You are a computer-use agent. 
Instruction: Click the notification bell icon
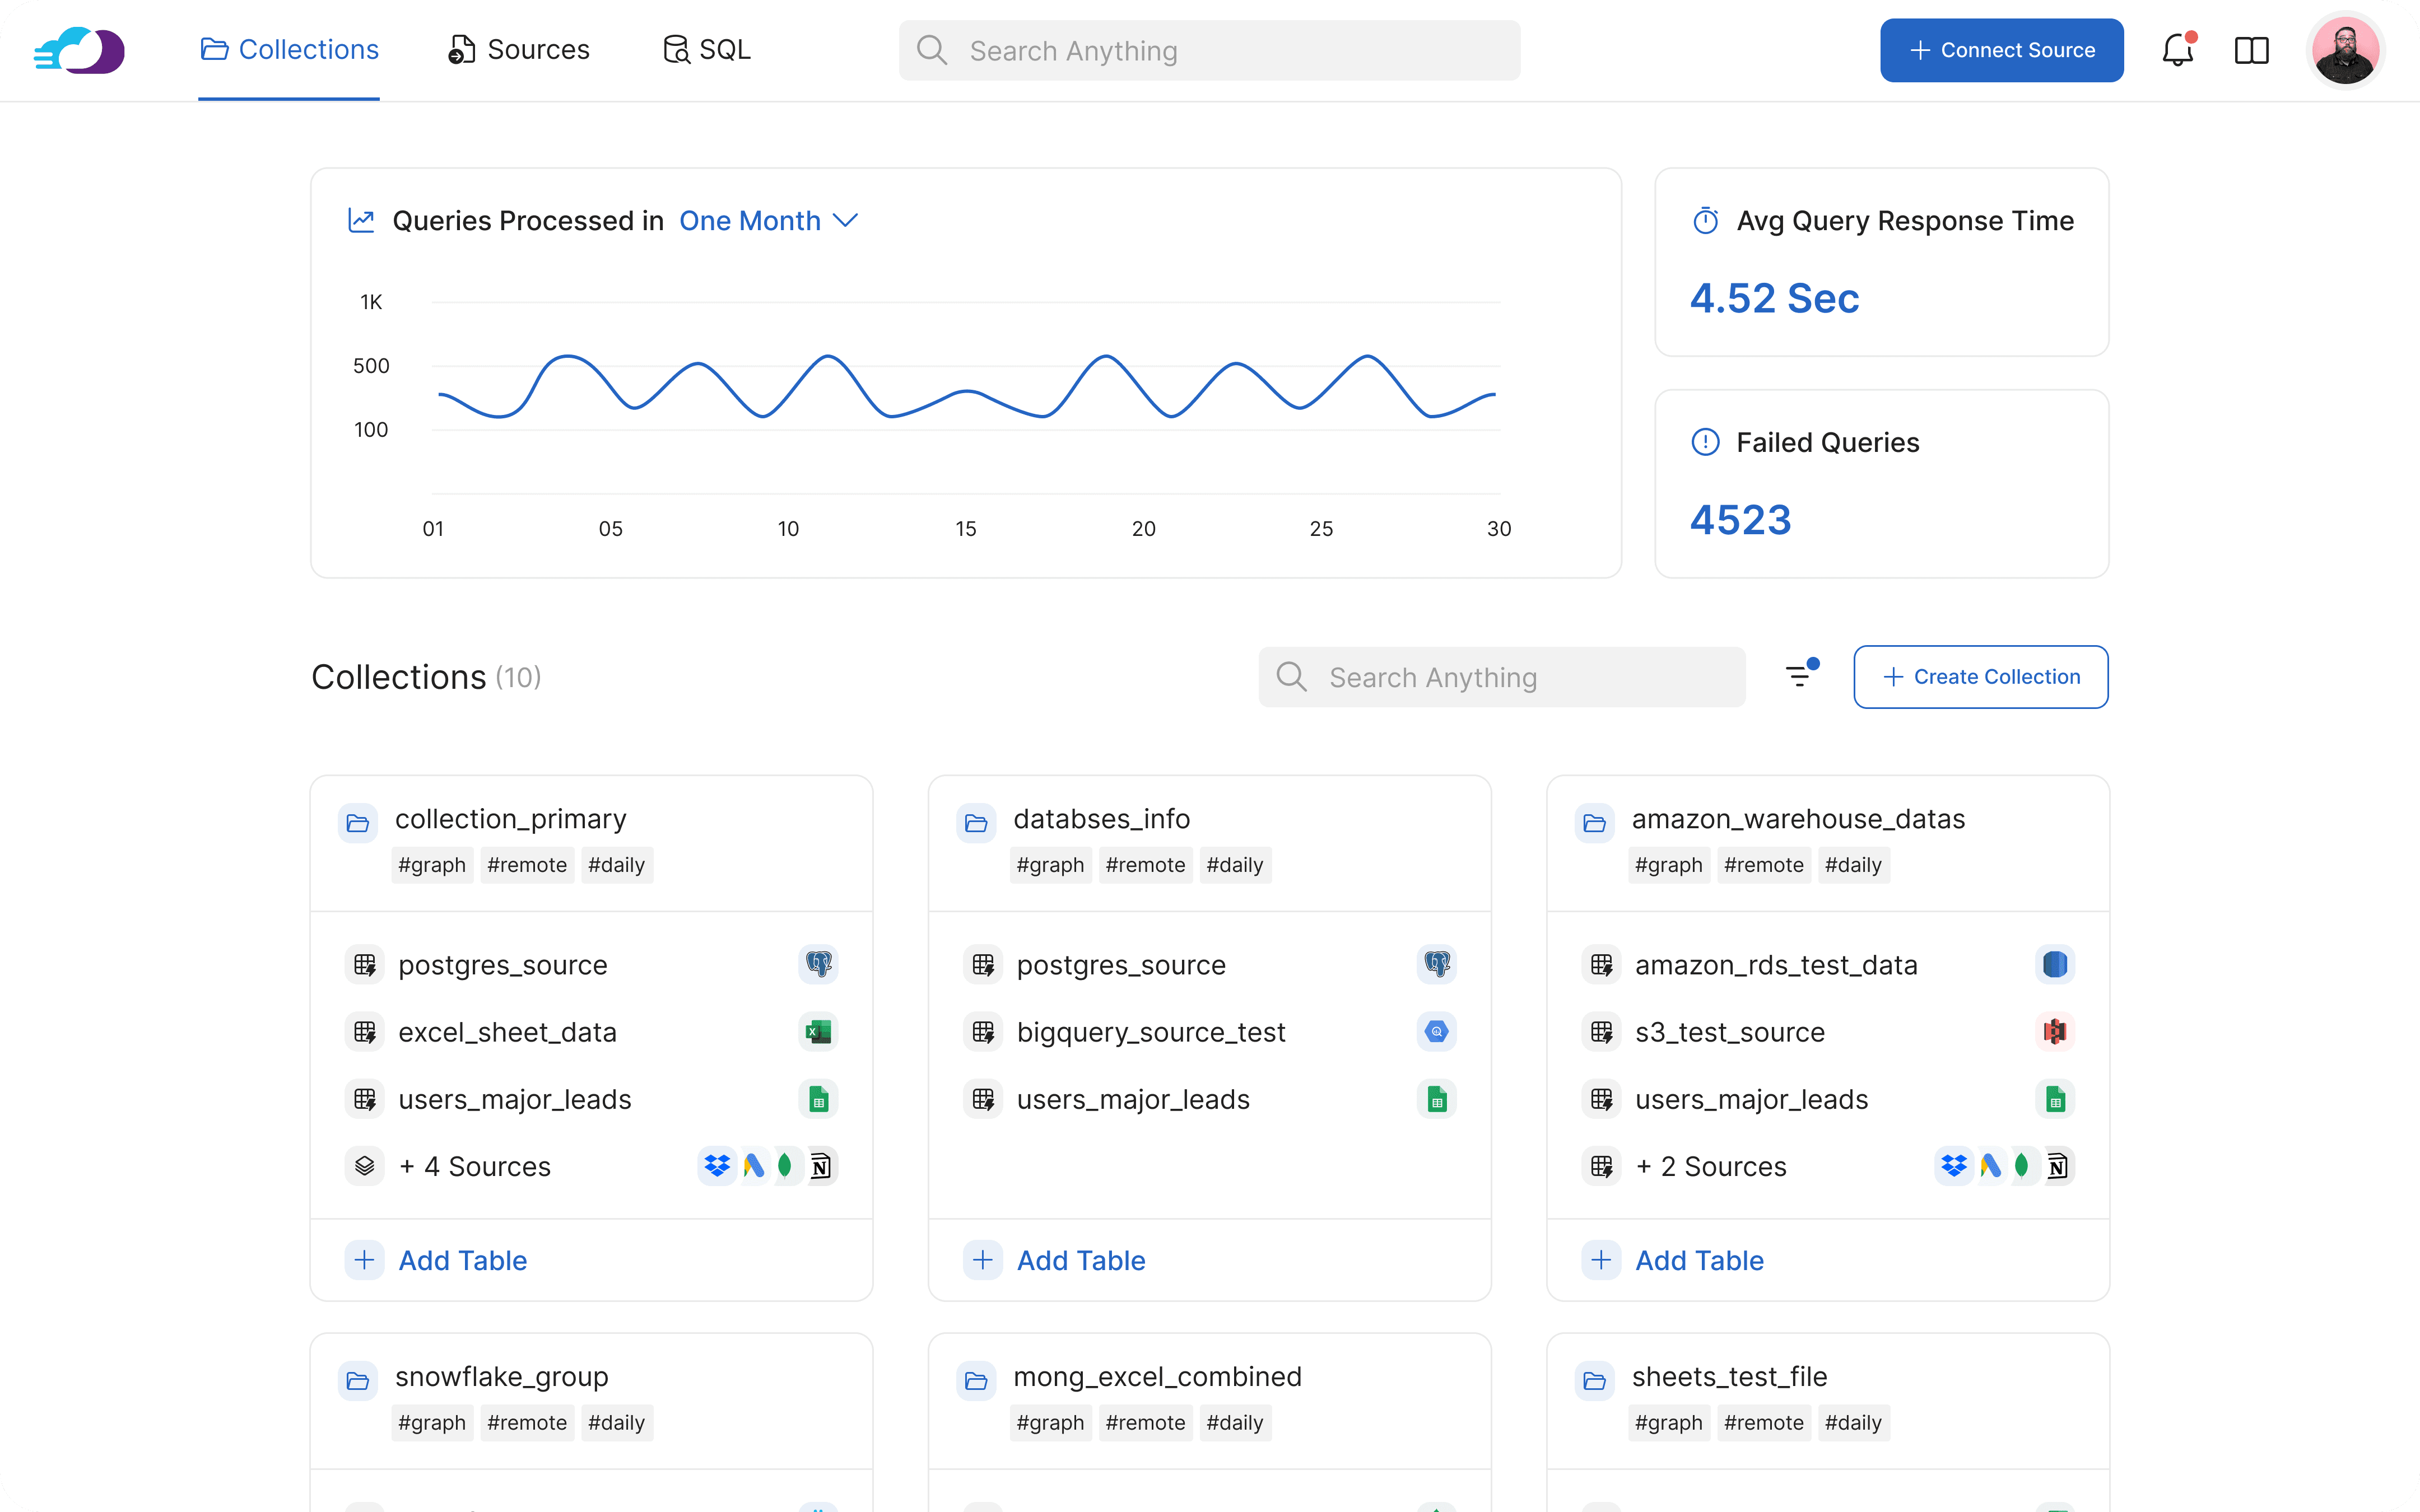click(2177, 50)
